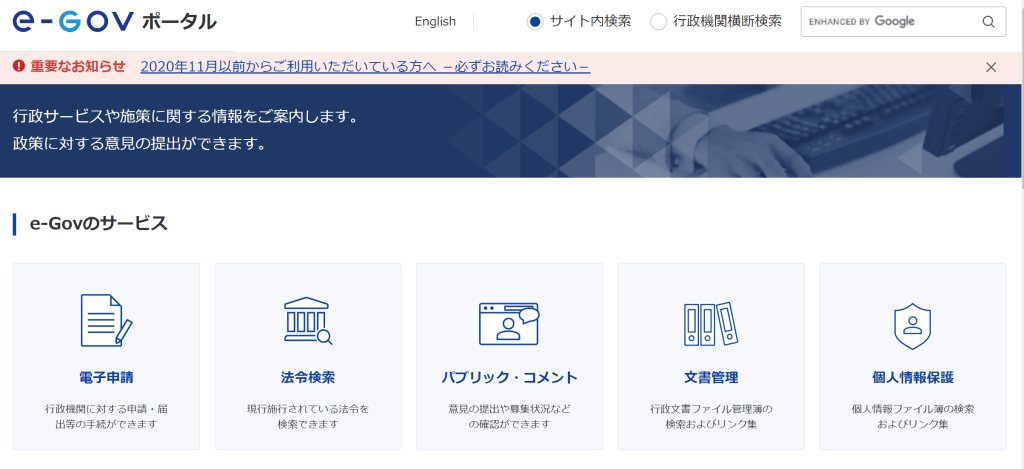Click the 法令検索 building icon
Screen dimensions: 1024x469
point(308,320)
